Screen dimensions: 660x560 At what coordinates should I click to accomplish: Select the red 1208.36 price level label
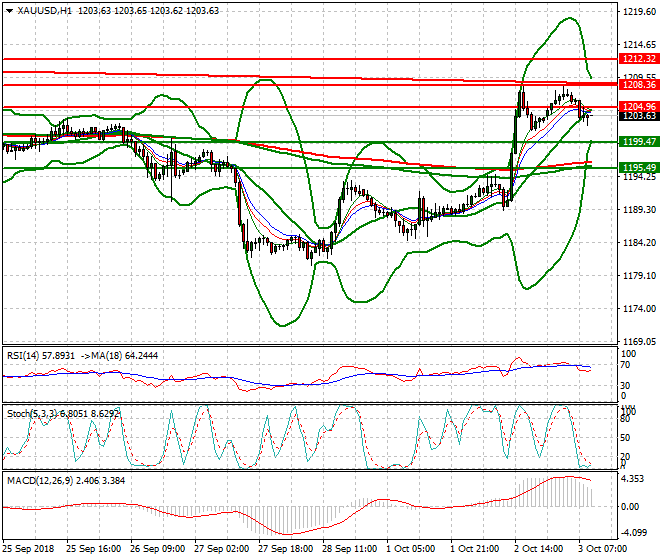tap(639, 85)
